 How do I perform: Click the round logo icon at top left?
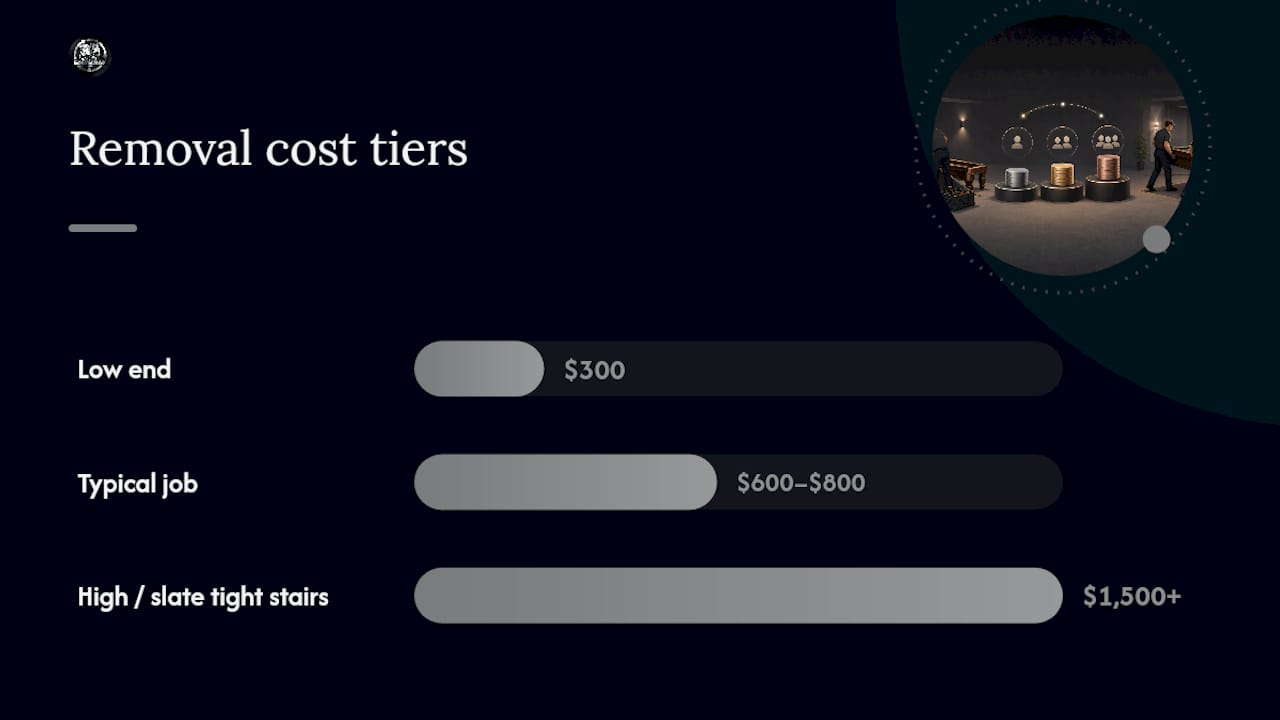(89, 56)
